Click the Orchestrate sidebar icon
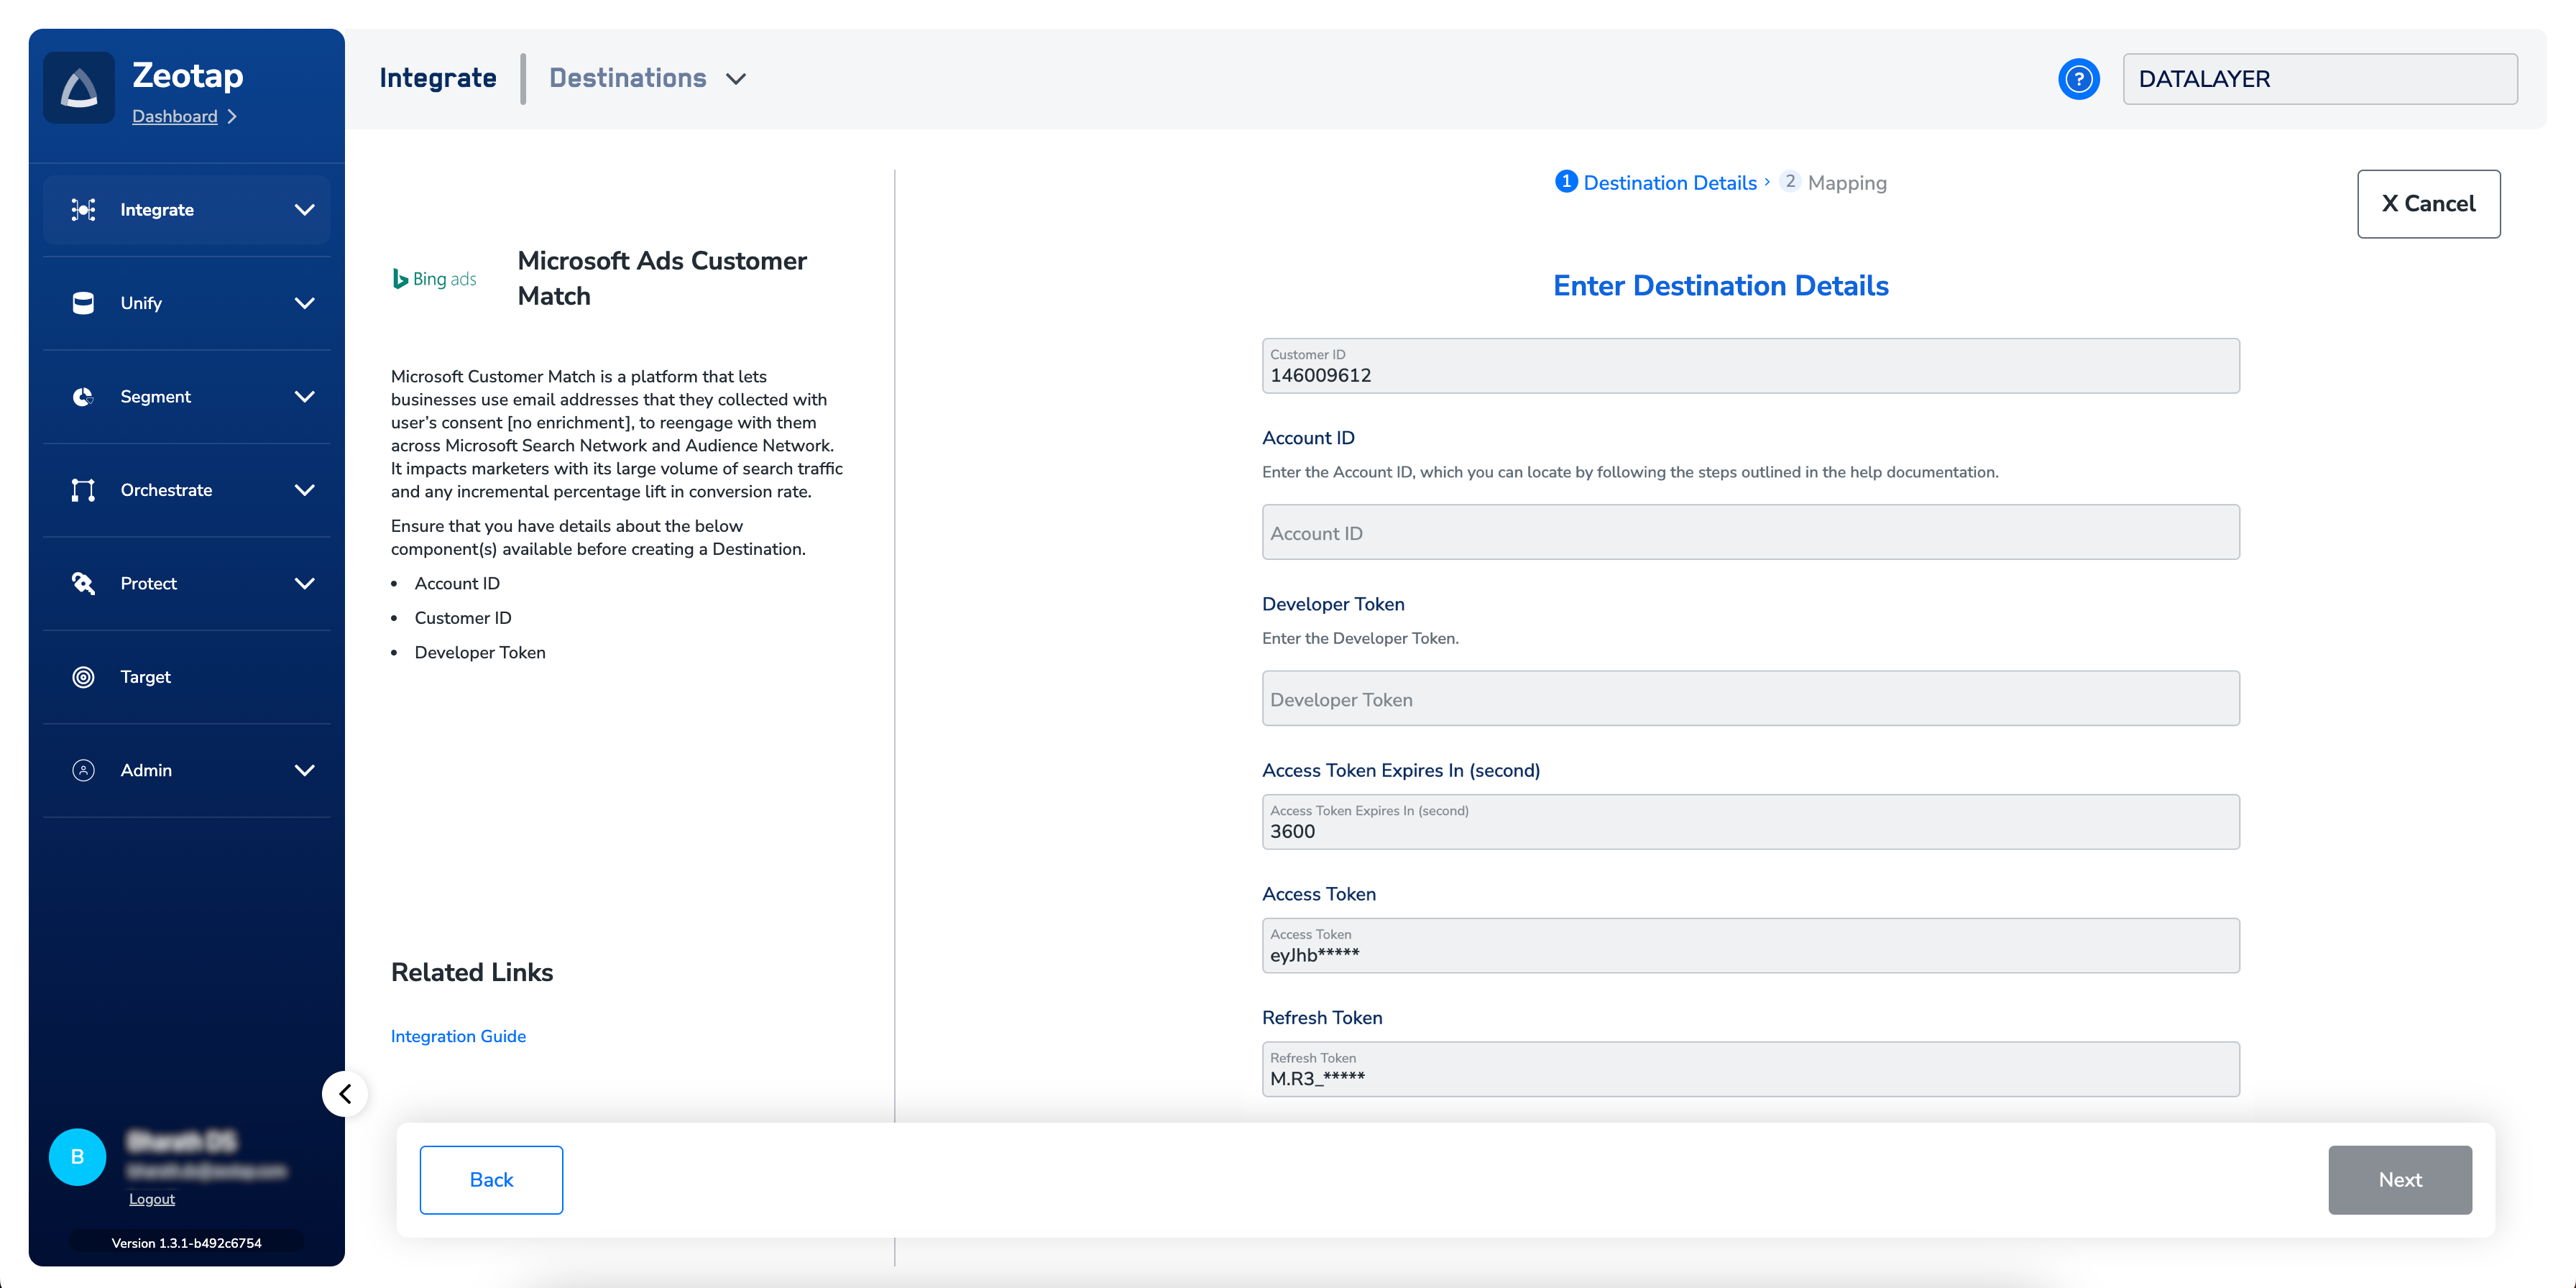This screenshot has height=1288, width=2576. point(84,490)
